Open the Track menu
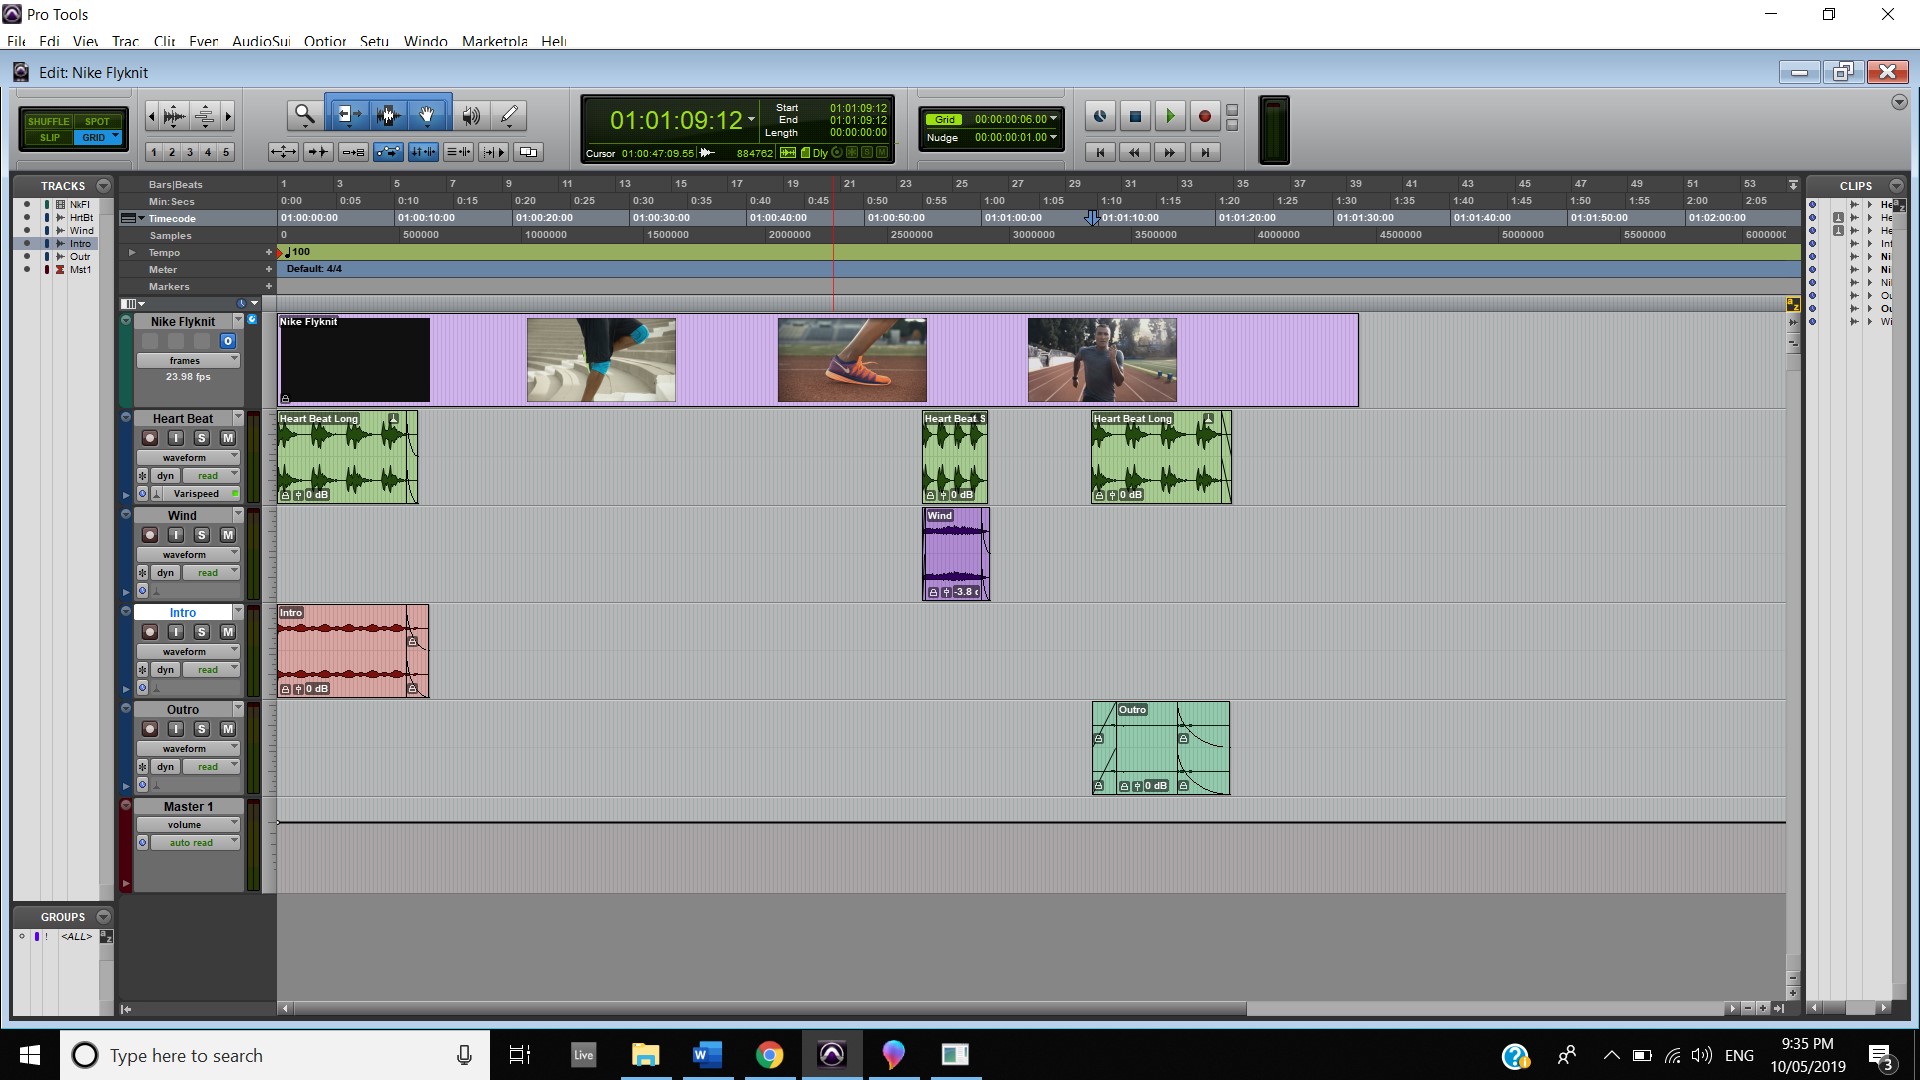1920x1080 pixels. 125,41
